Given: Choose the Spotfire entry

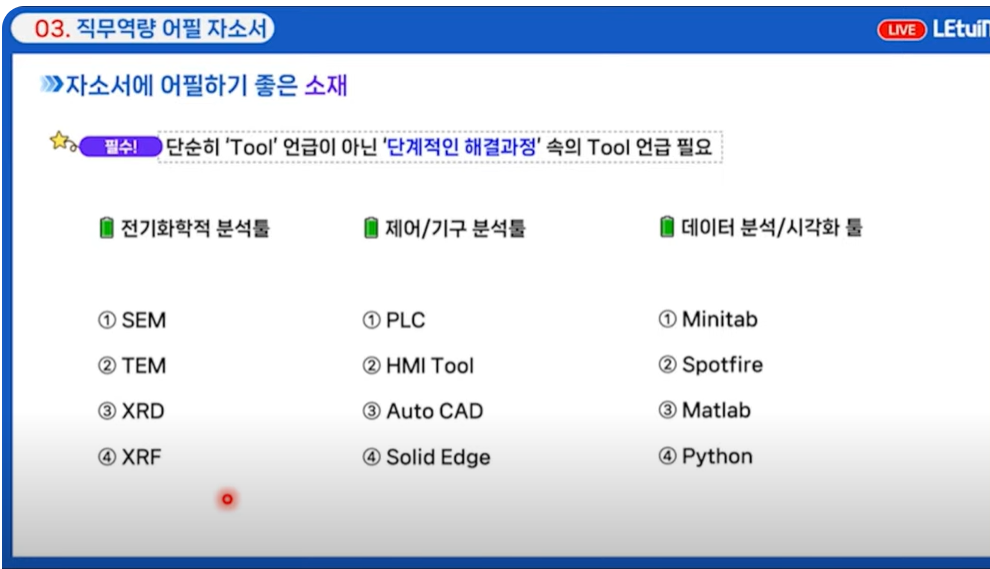Looking at the screenshot, I should 722,365.
